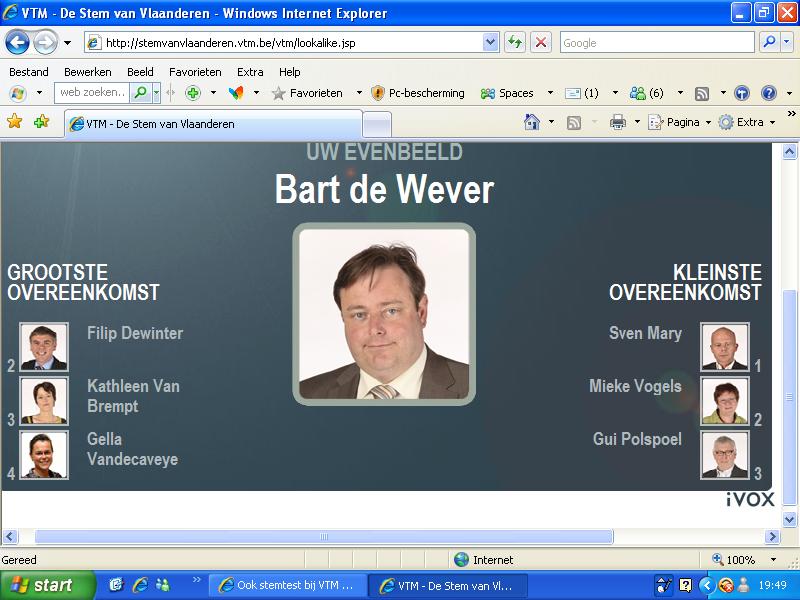The image size is (800, 600).
Task: Click the green plus toolbar icon
Action: click(x=193, y=93)
